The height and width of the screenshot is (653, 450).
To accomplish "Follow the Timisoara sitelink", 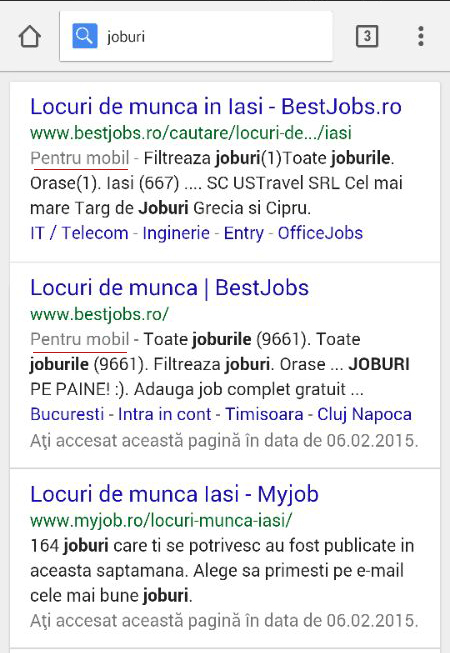I will point(264,414).
